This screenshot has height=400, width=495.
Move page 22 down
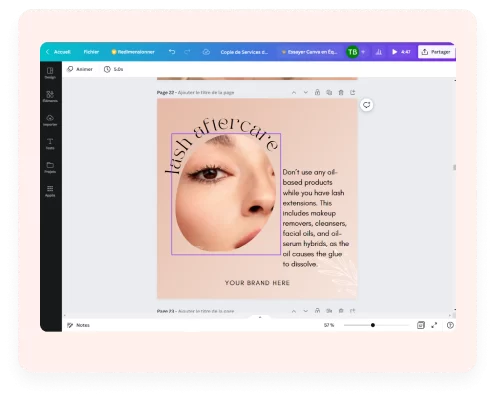click(306, 93)
